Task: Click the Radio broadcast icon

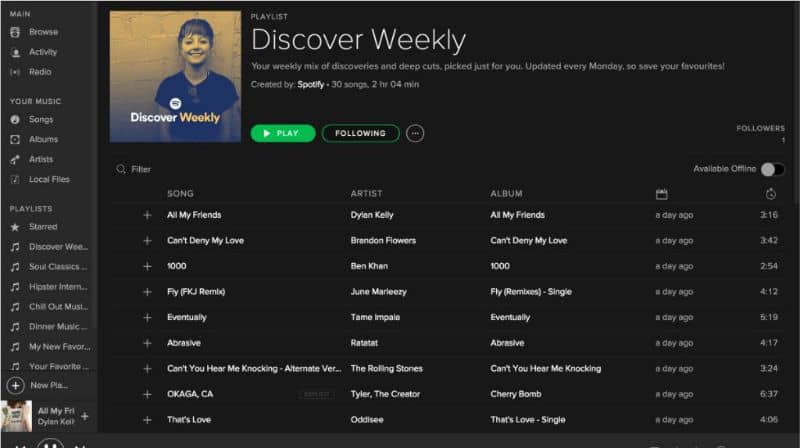Action: pyautogui.click(x=15, y=72)
